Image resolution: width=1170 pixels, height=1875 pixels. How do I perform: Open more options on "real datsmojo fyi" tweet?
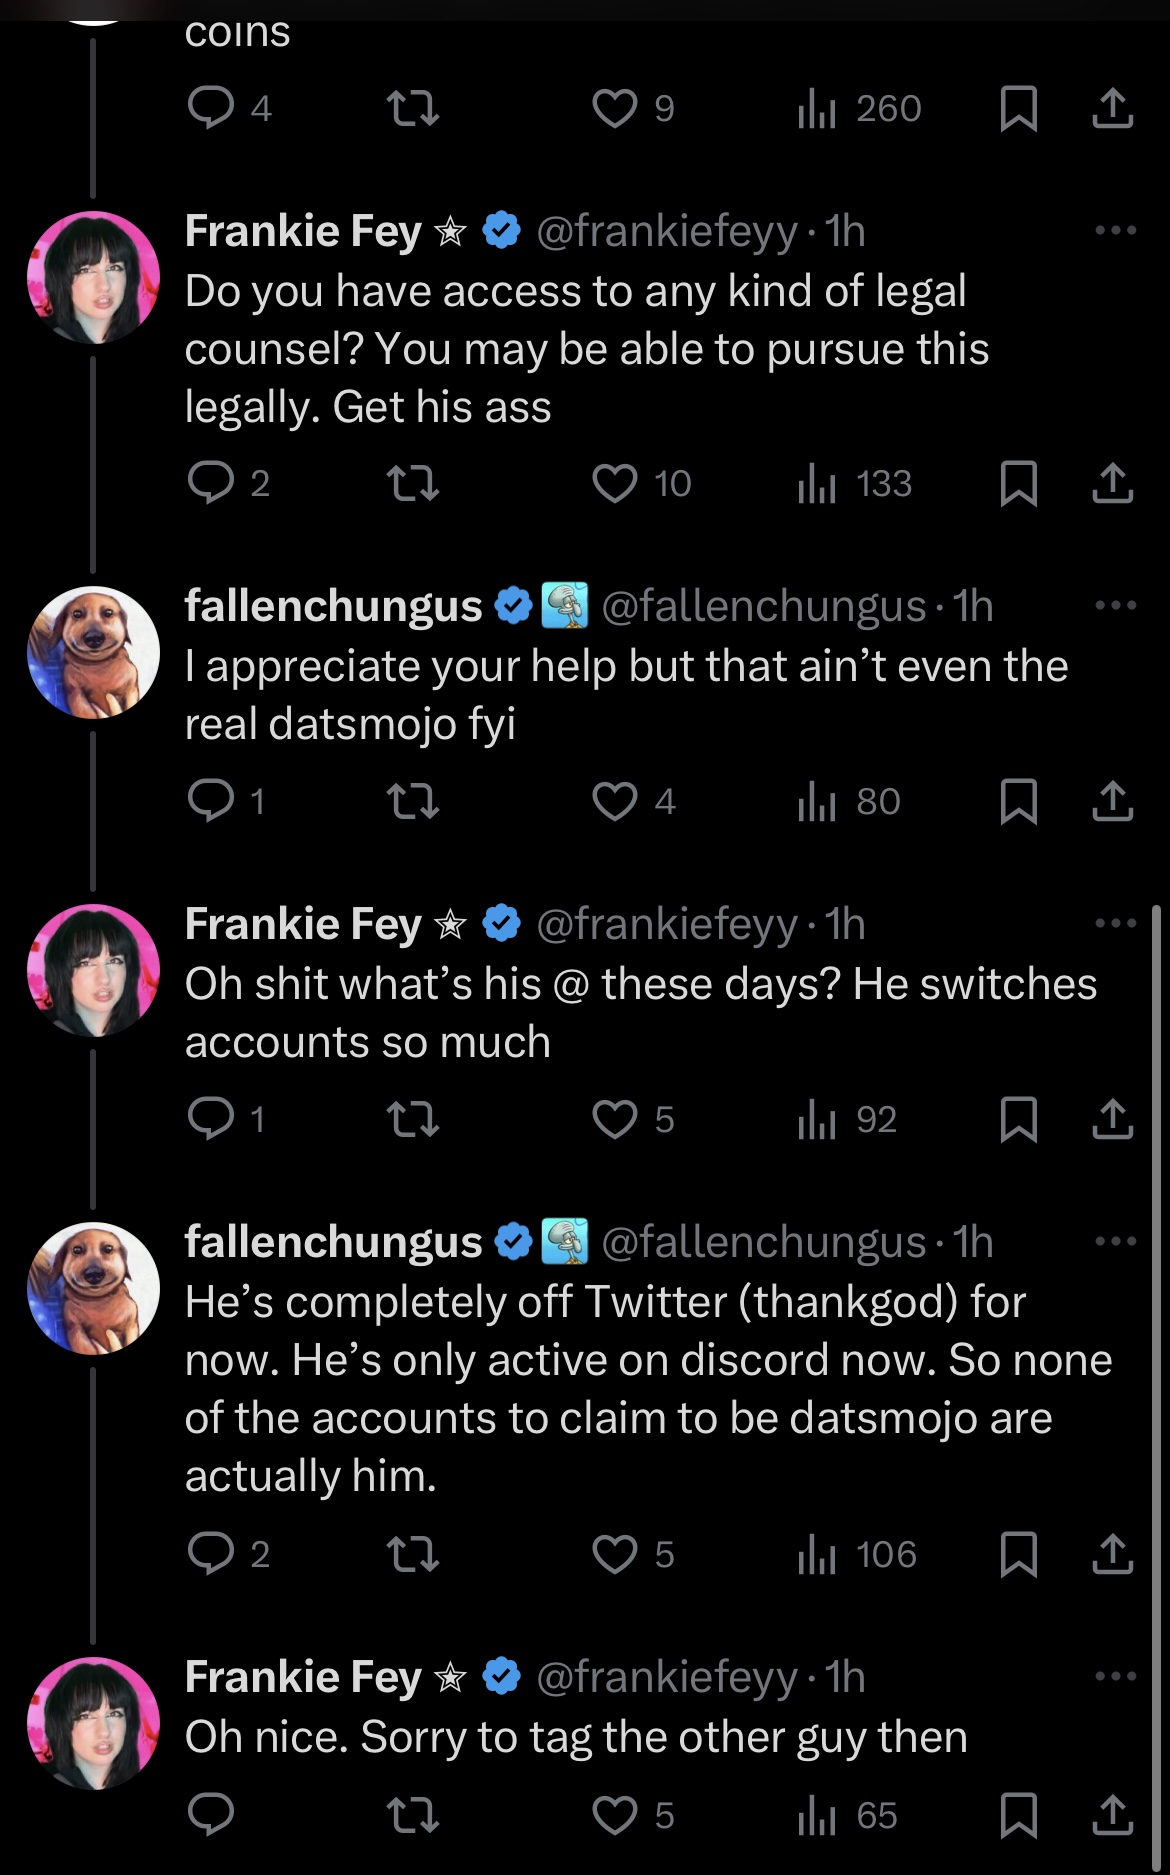coord(1115,606)
